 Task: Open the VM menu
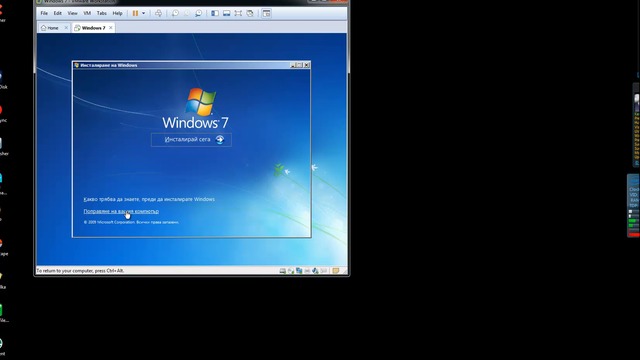[x=87, y=13]
